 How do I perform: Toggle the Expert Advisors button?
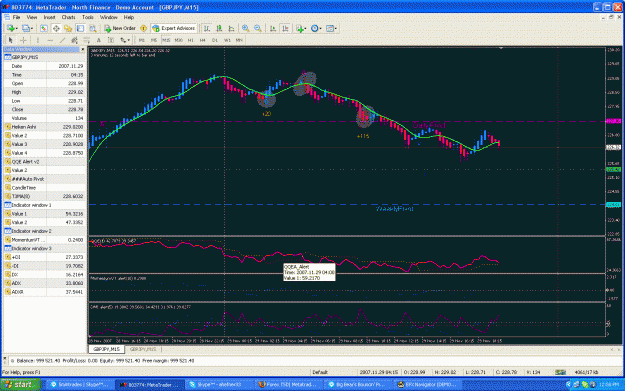174,28
